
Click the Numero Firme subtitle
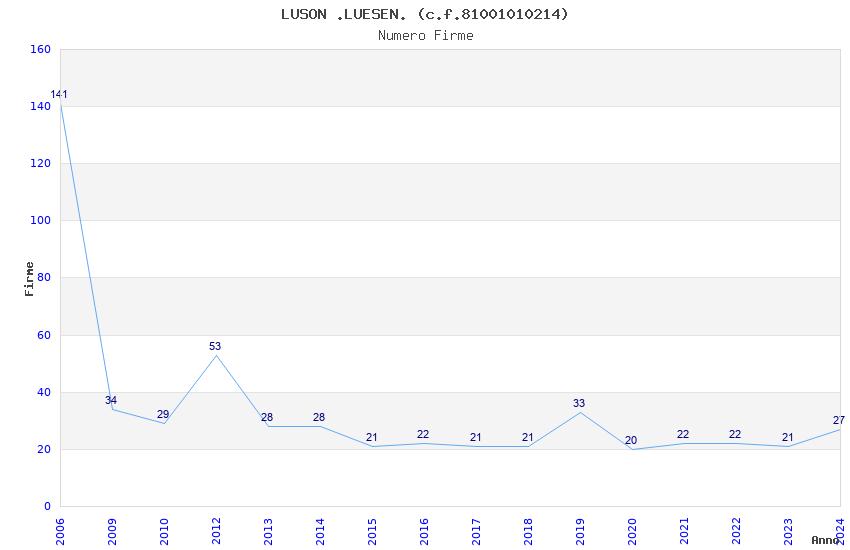click(426, 36)
